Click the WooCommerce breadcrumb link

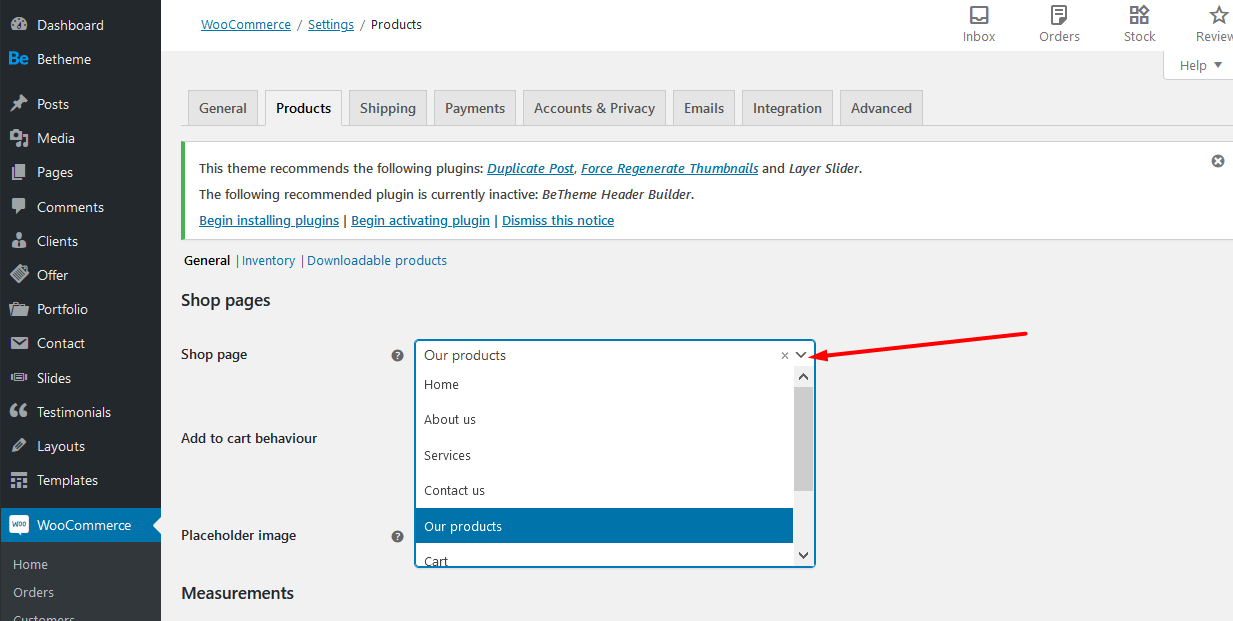point(246,24)
